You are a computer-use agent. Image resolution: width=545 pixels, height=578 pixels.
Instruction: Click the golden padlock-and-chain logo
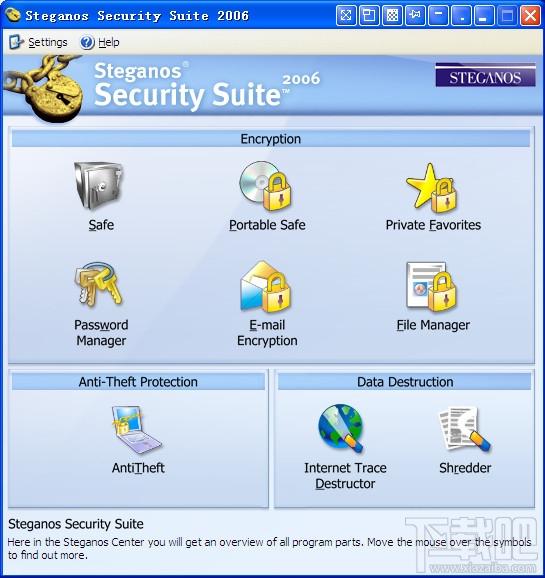(44, 88)
